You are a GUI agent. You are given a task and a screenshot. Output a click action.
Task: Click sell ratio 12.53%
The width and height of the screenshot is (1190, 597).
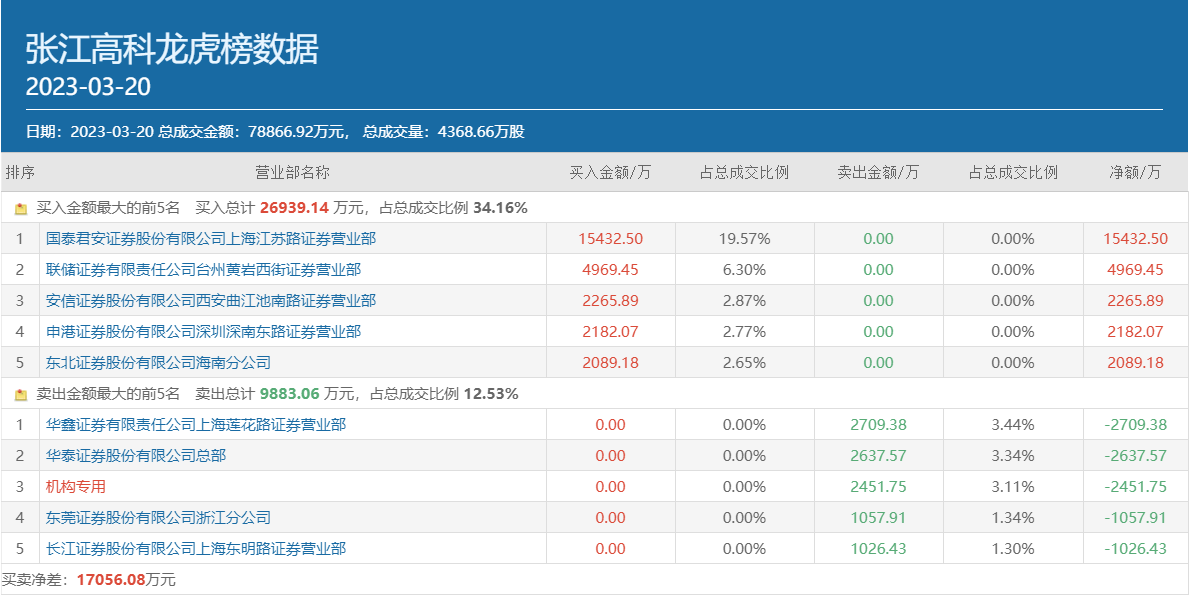point(491,394)
